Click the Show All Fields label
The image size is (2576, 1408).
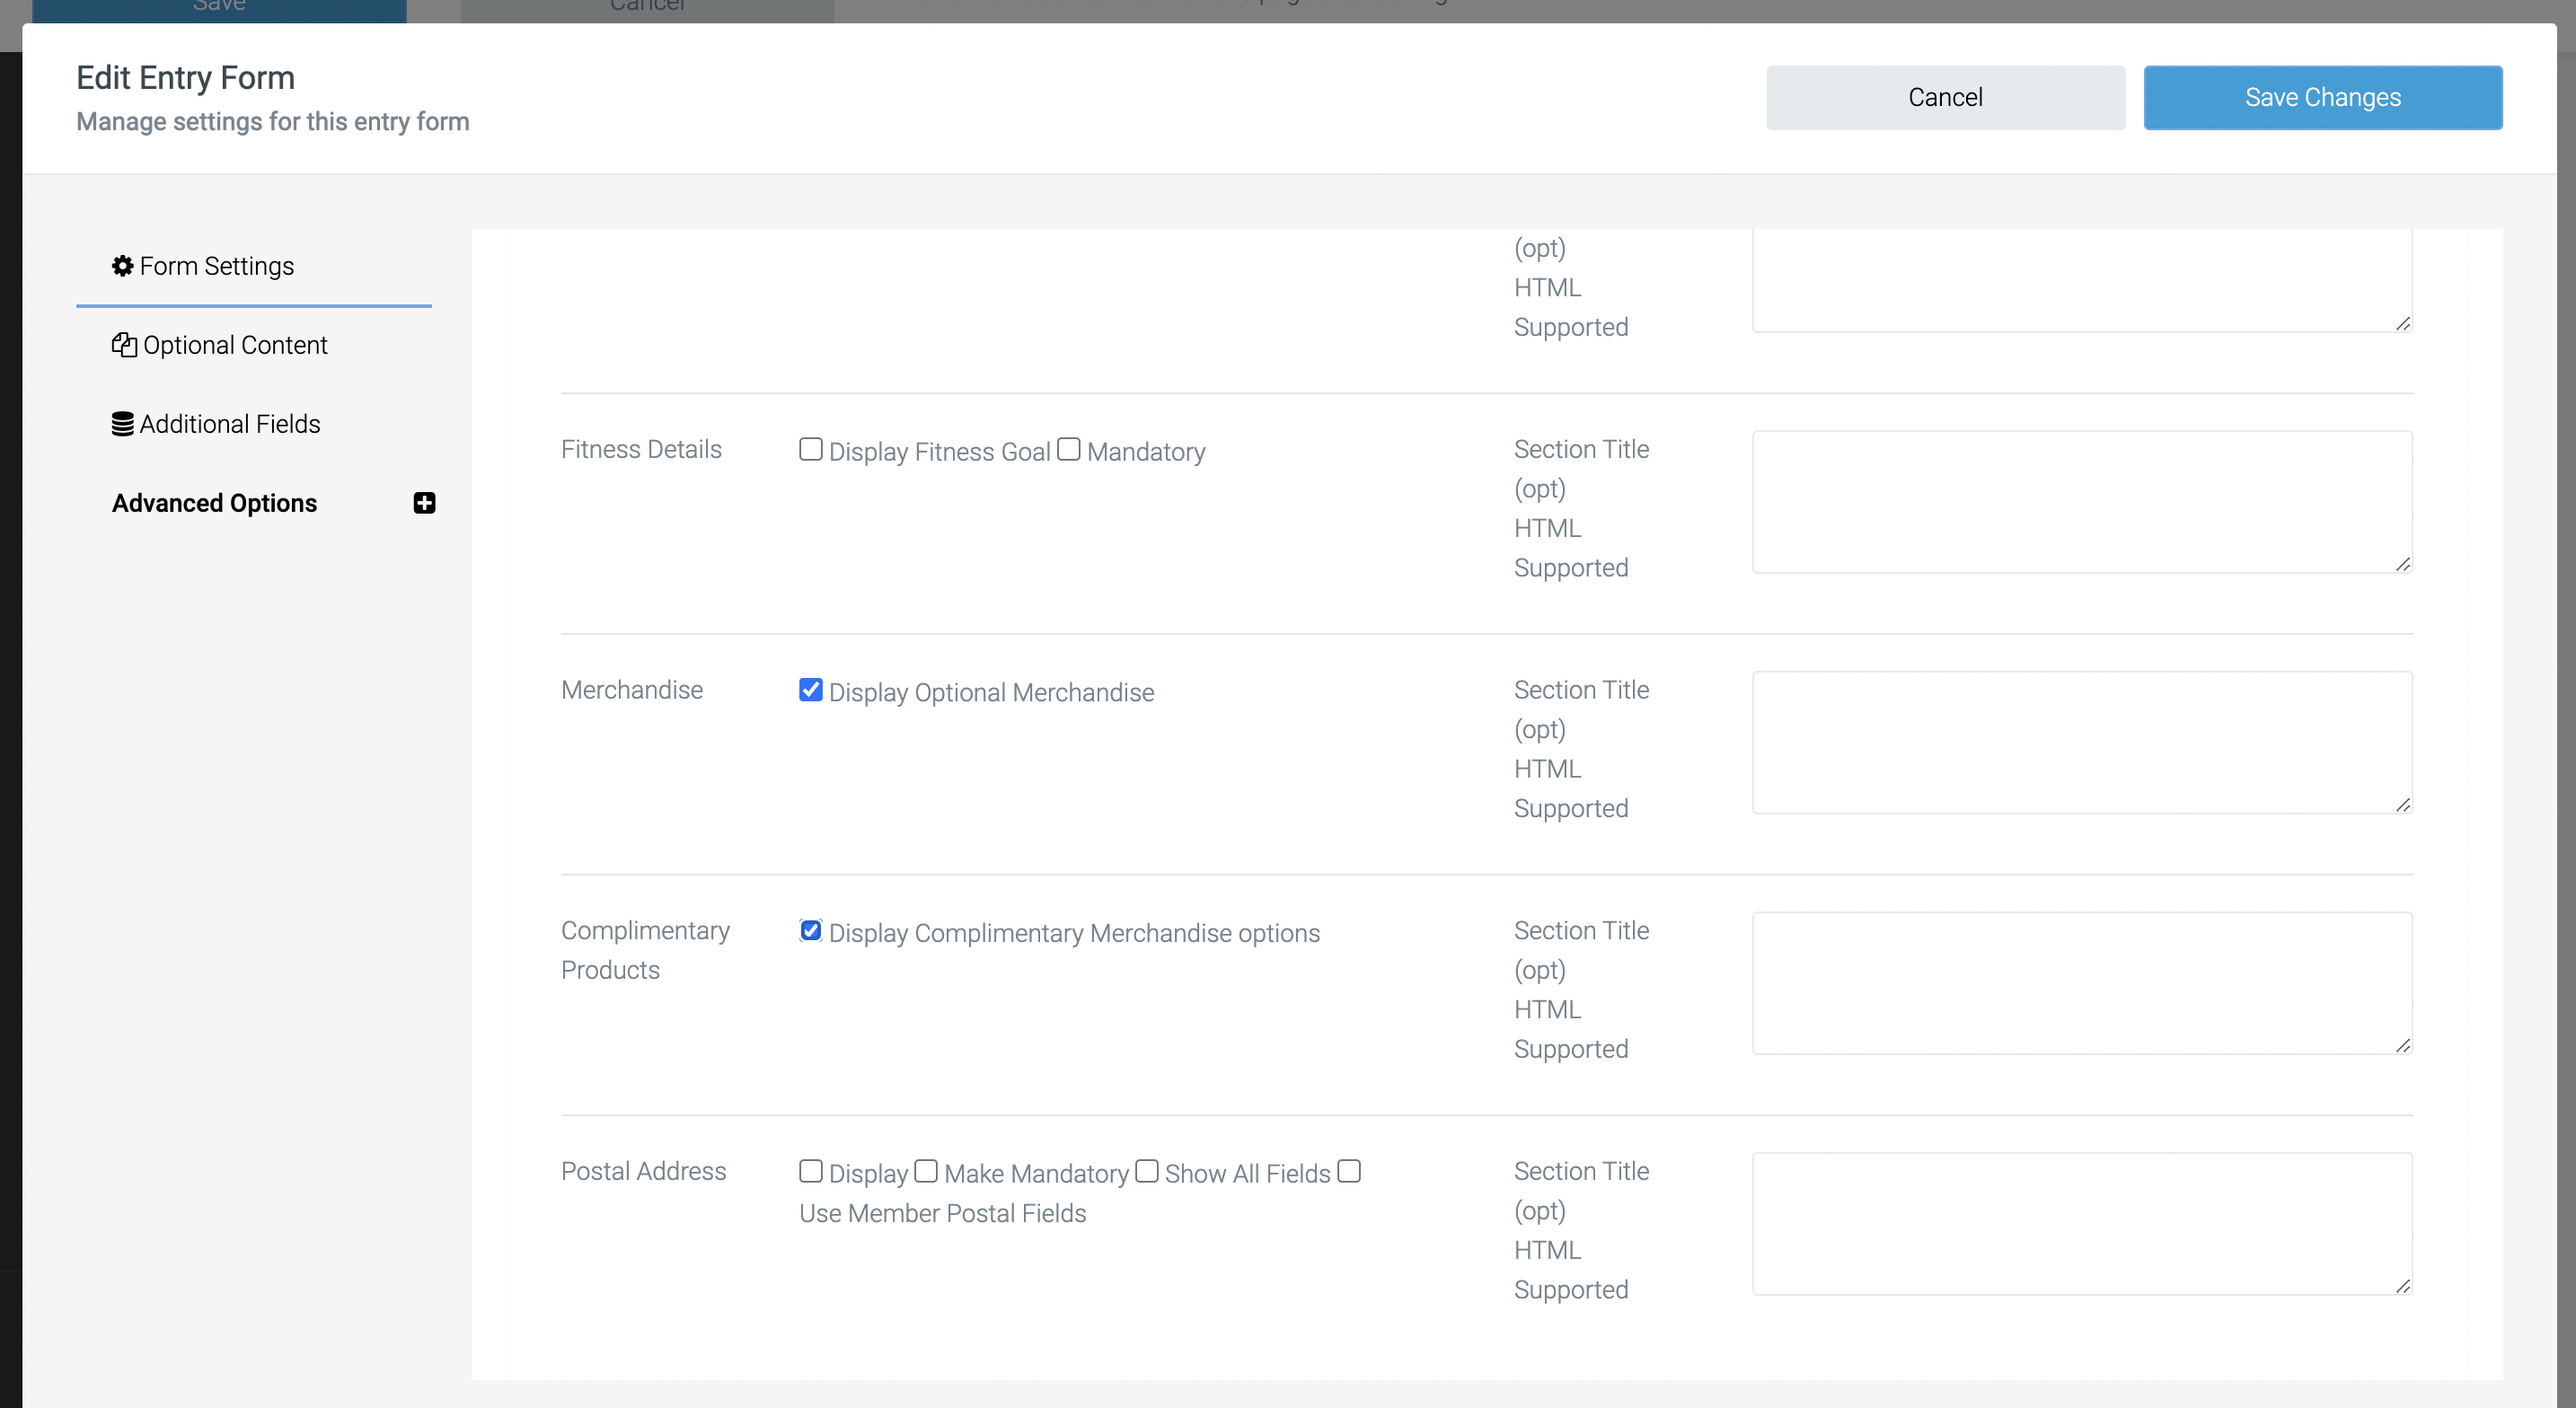[1247, 1174]
